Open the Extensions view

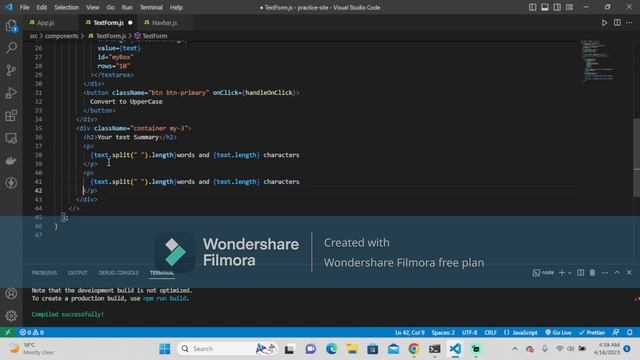[11, 116]
